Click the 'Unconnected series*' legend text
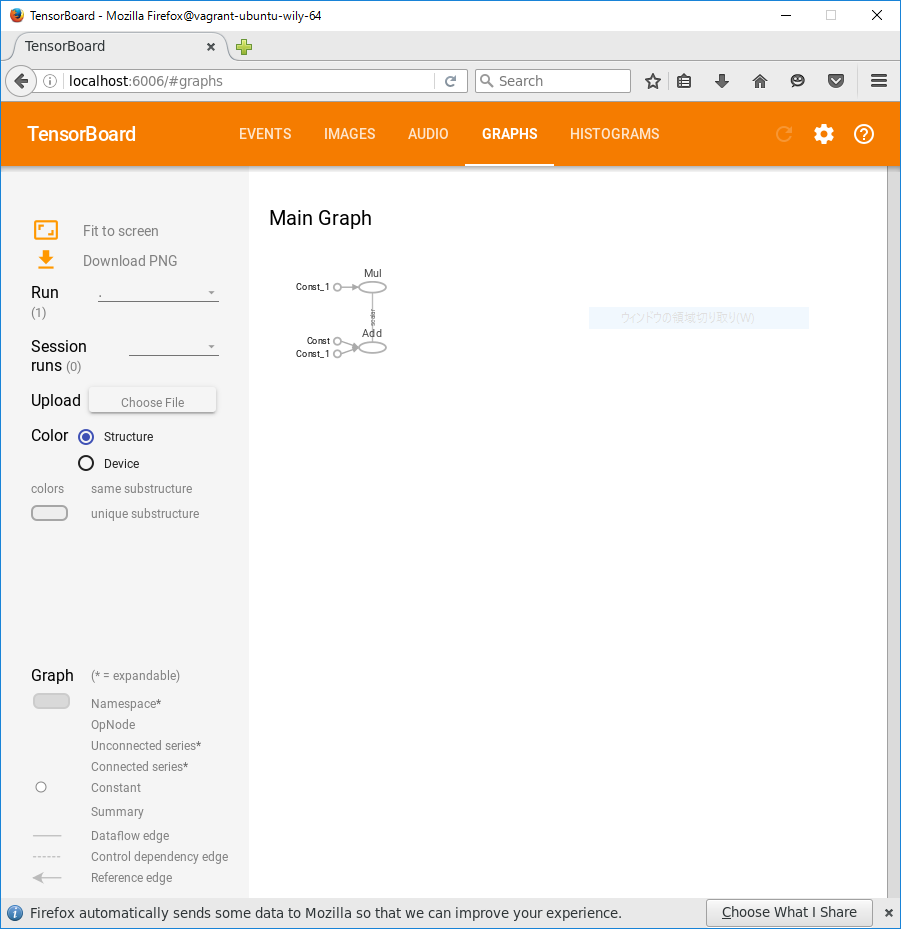This screenshot has width=901, height=929. [146, 745]
